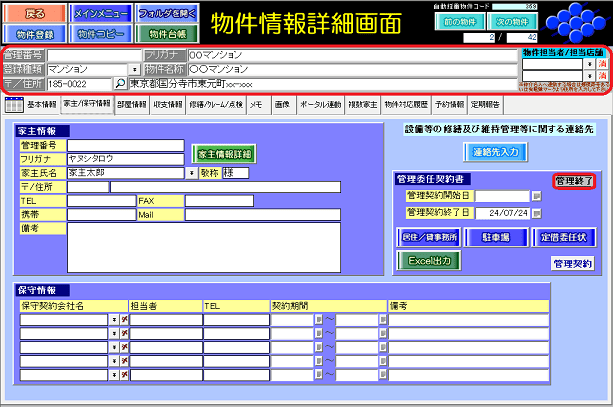The height and width of the screenshot is (407, 613).
Task: Click first 消 clear button for 物件担当者
Action: click(x=603, y=63)
